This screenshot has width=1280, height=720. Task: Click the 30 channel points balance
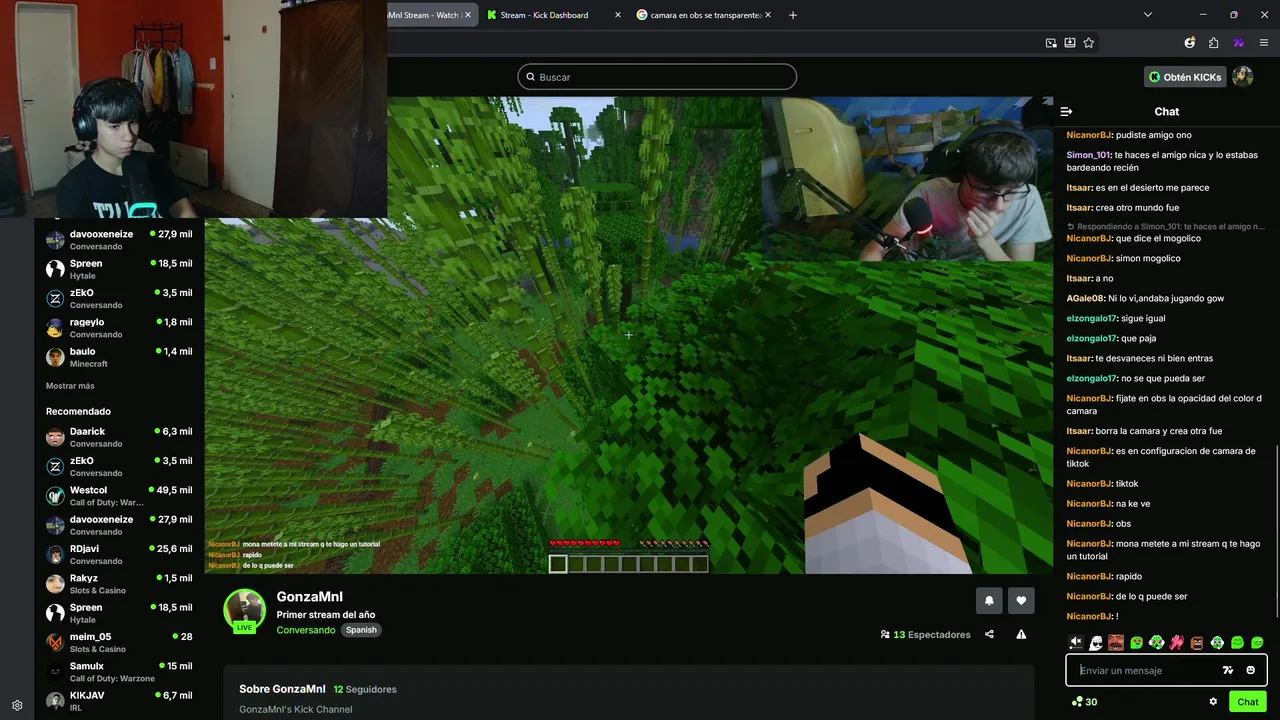point(1084,702)
